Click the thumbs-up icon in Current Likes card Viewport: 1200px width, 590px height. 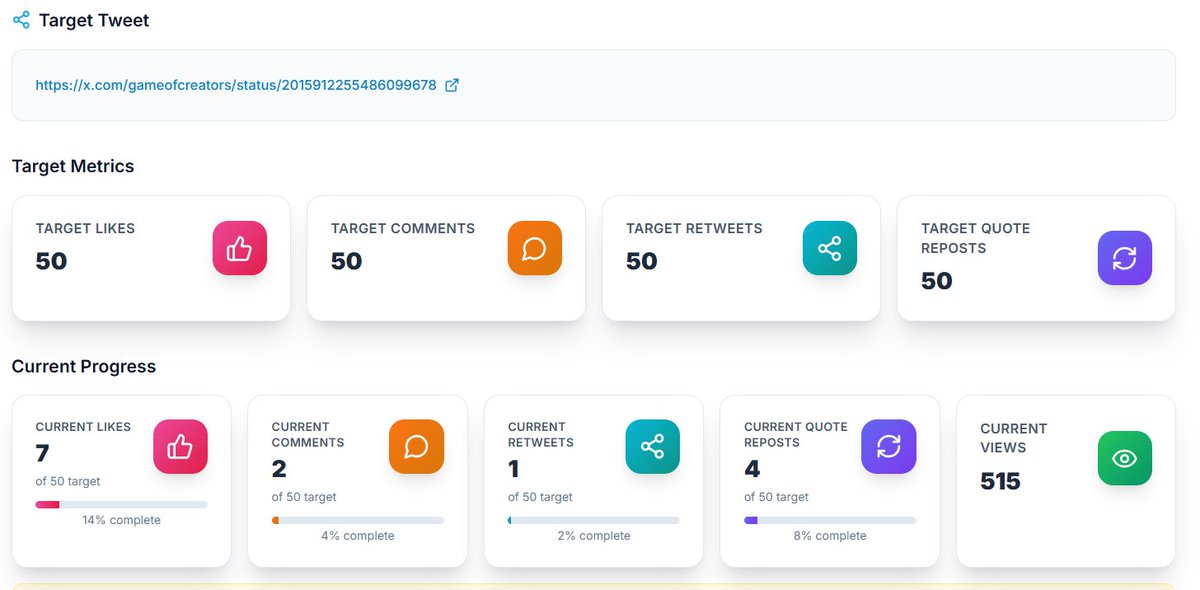click(180, 446)
